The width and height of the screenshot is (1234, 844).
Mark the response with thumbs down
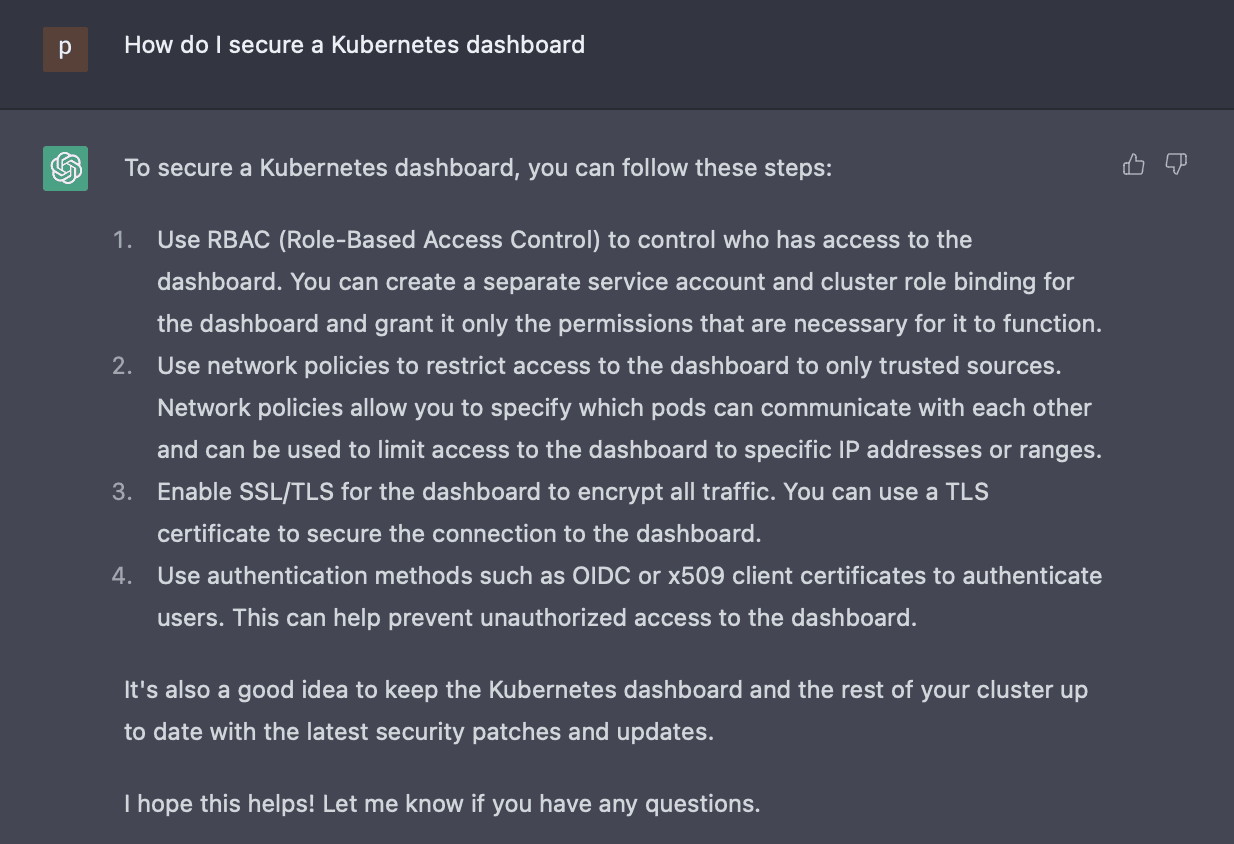click(x=1176, y=165)
